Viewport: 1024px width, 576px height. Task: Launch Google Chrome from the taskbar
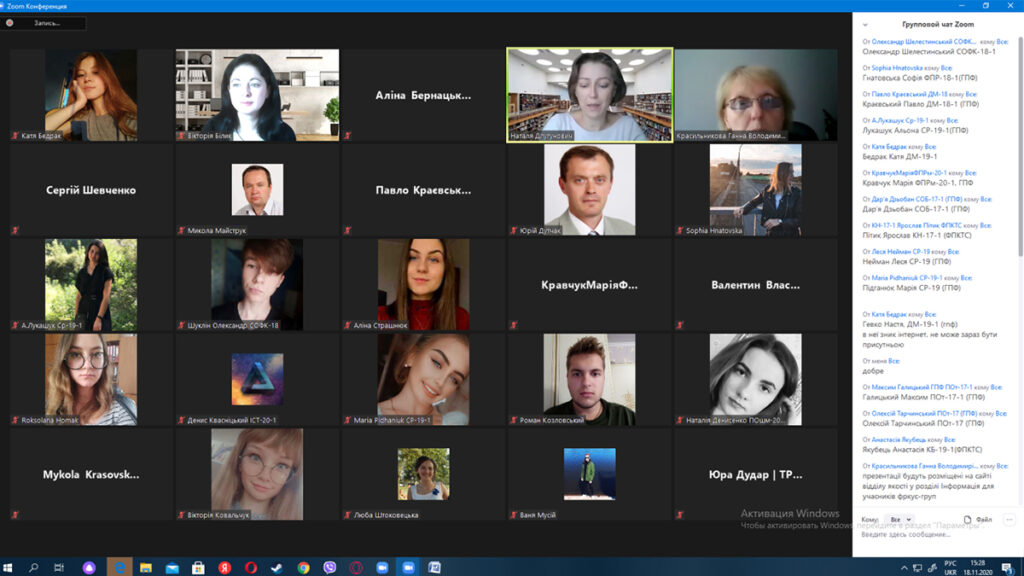pyautogui.click(x=303, y=567)
